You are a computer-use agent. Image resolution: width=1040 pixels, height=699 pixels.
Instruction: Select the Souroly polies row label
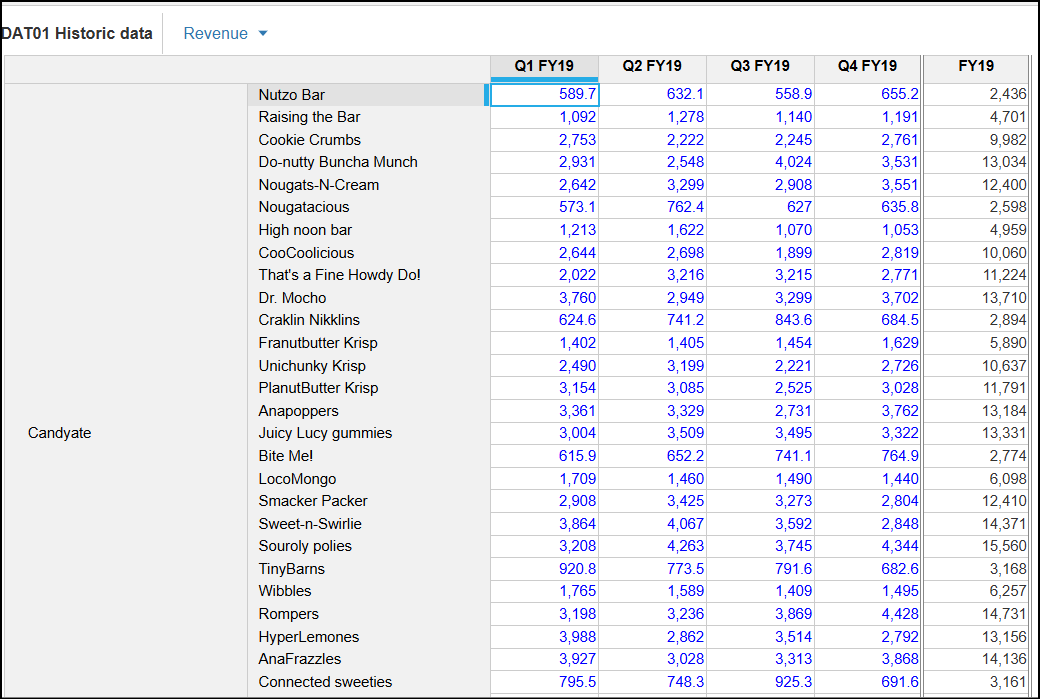coord(369,546)
